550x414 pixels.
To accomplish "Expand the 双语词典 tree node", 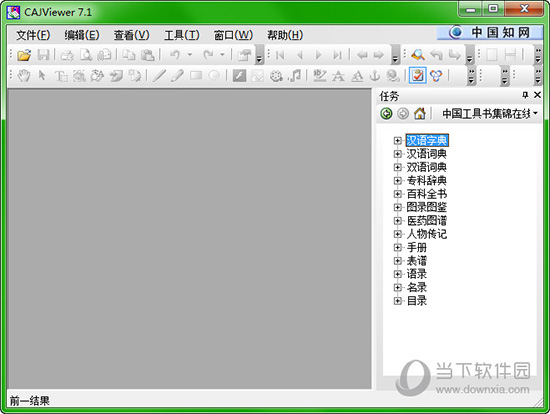I will (397, 167).
